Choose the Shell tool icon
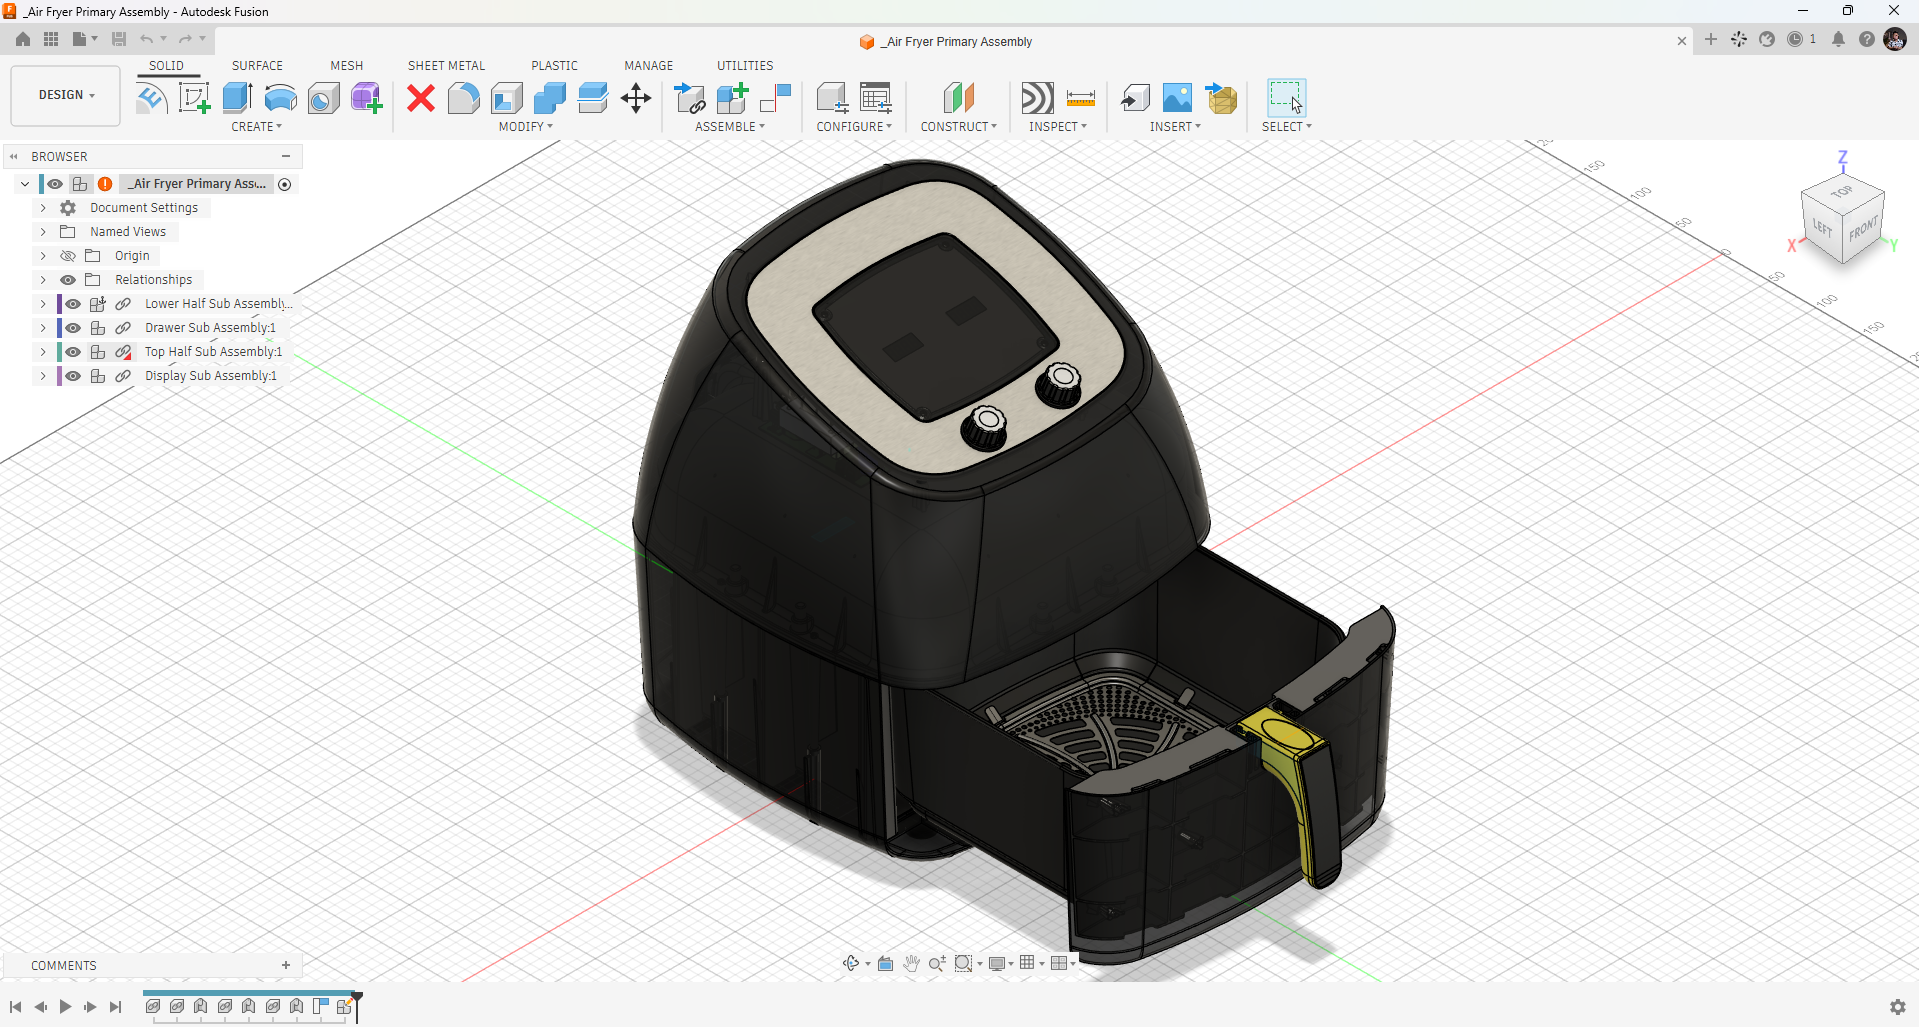Image resolution: width=1919 pixels, height=1027 pixels. click(507, 98)
